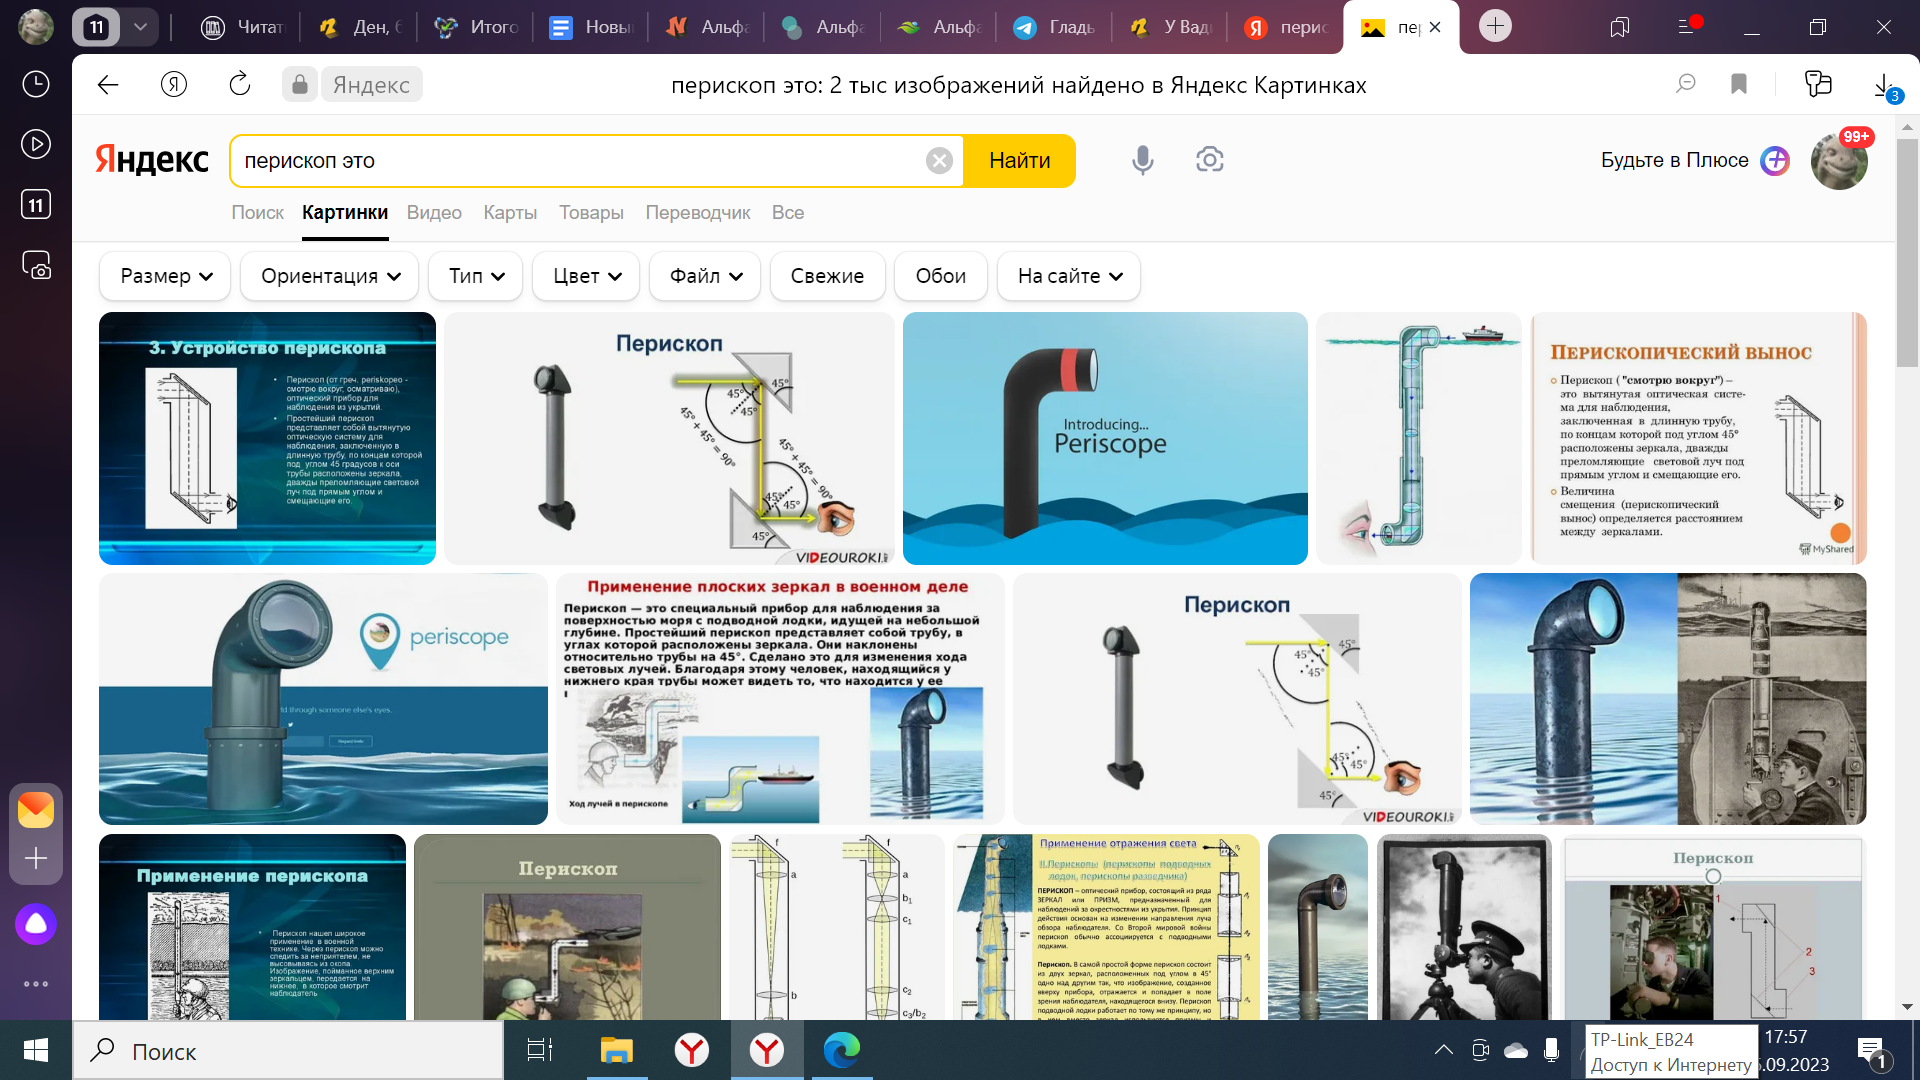This screenshot has height=1080, width=1920.
Task: Expand the Размер dropdown
Action: point(166,276)
